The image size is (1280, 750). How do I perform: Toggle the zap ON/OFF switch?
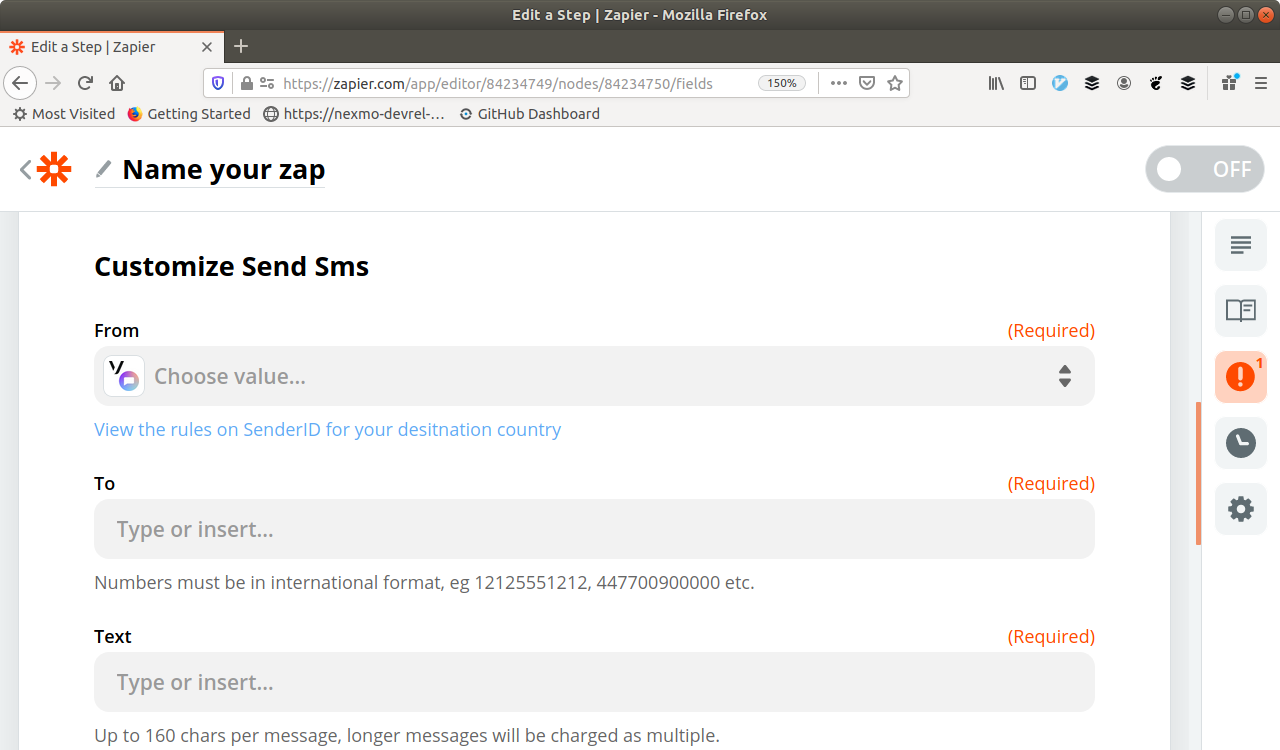pos(1205,169)
